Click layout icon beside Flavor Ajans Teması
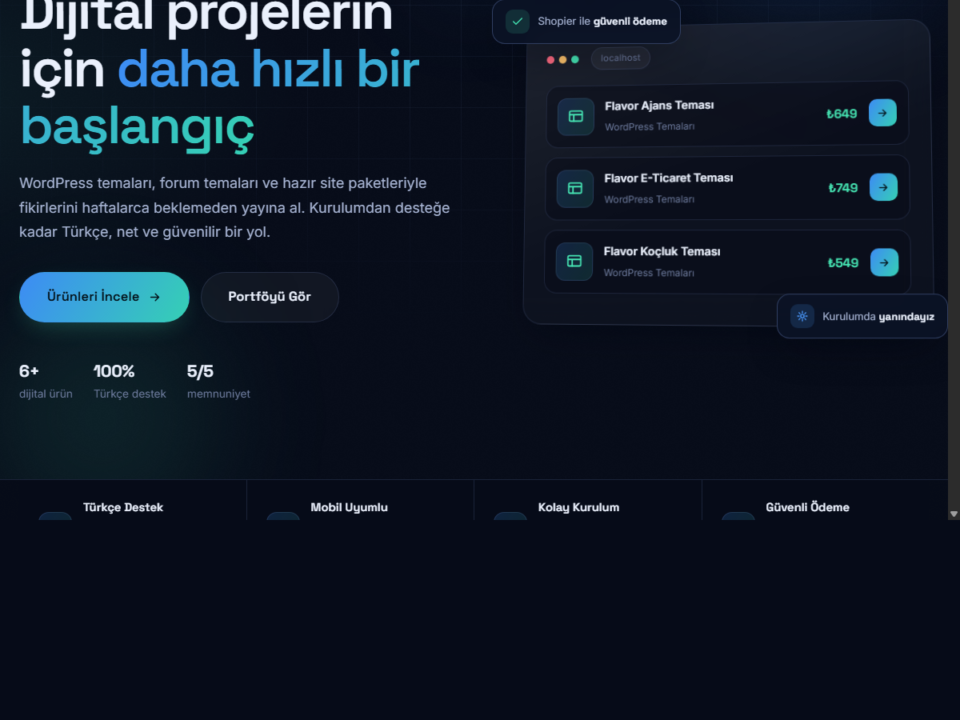The image size is (960, 720). pyautogui.click(x=576, y=116)
